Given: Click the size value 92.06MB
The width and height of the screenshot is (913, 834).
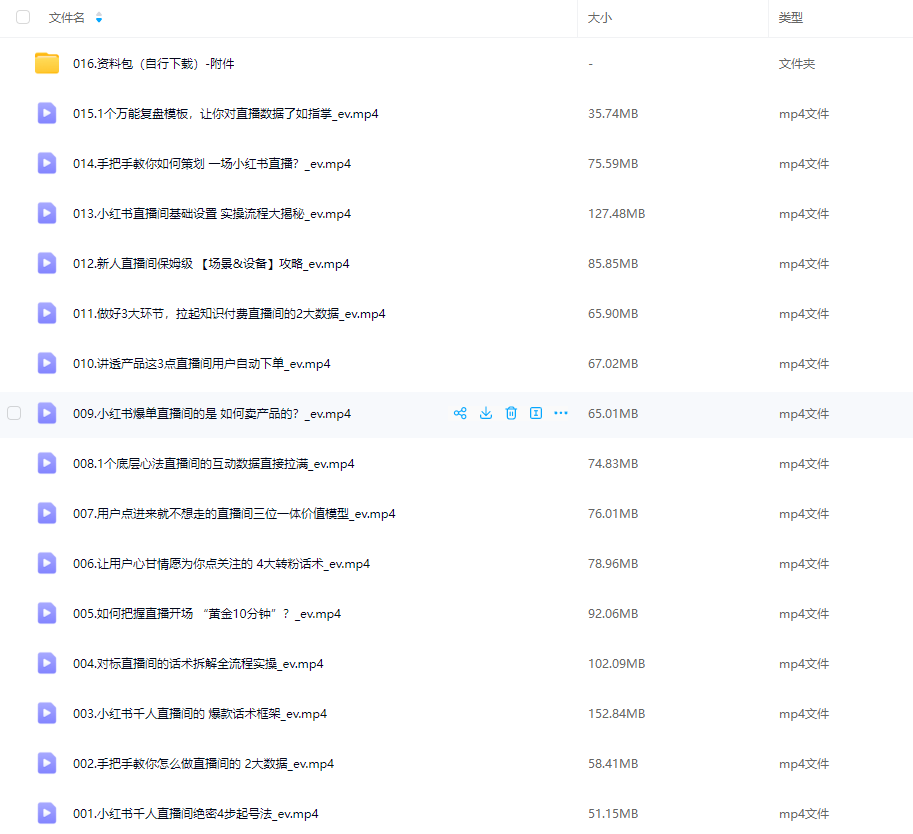Looking at the screenshot, I should (x=613, y=614).
